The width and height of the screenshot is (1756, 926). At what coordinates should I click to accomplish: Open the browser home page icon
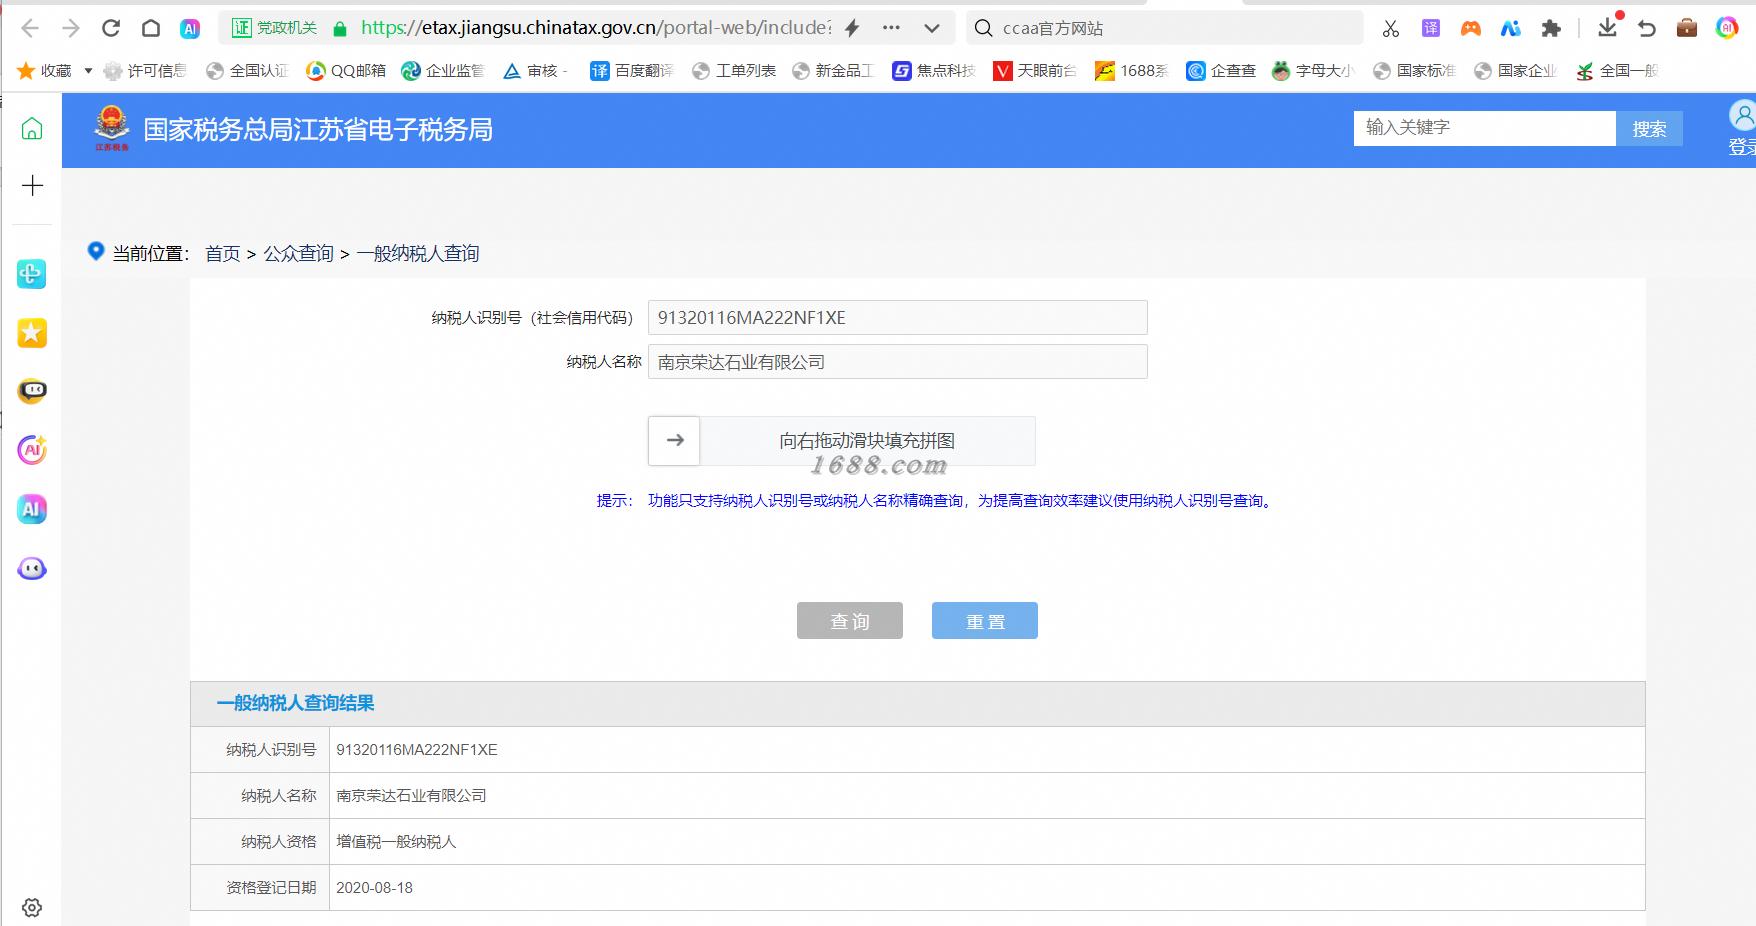[x=150, y=28]
